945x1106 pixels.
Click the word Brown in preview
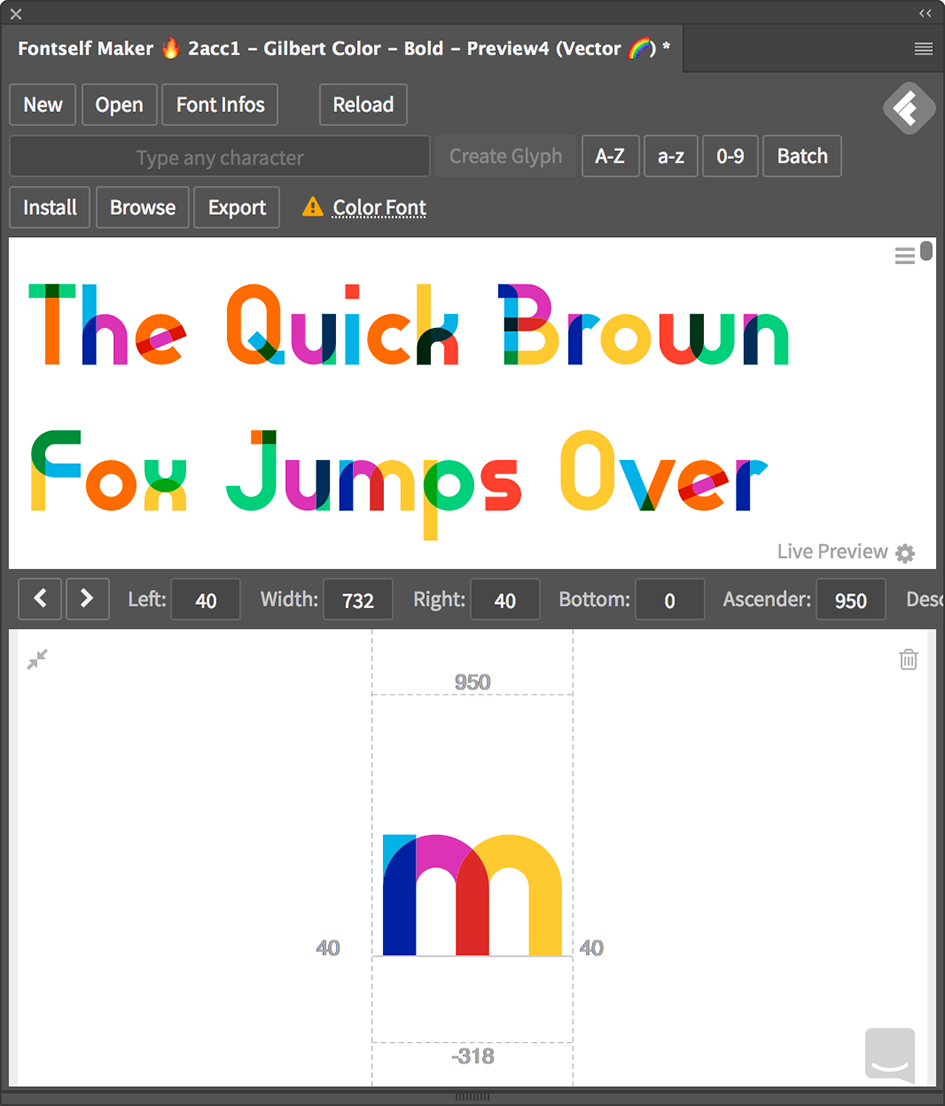tap(643, 324)
